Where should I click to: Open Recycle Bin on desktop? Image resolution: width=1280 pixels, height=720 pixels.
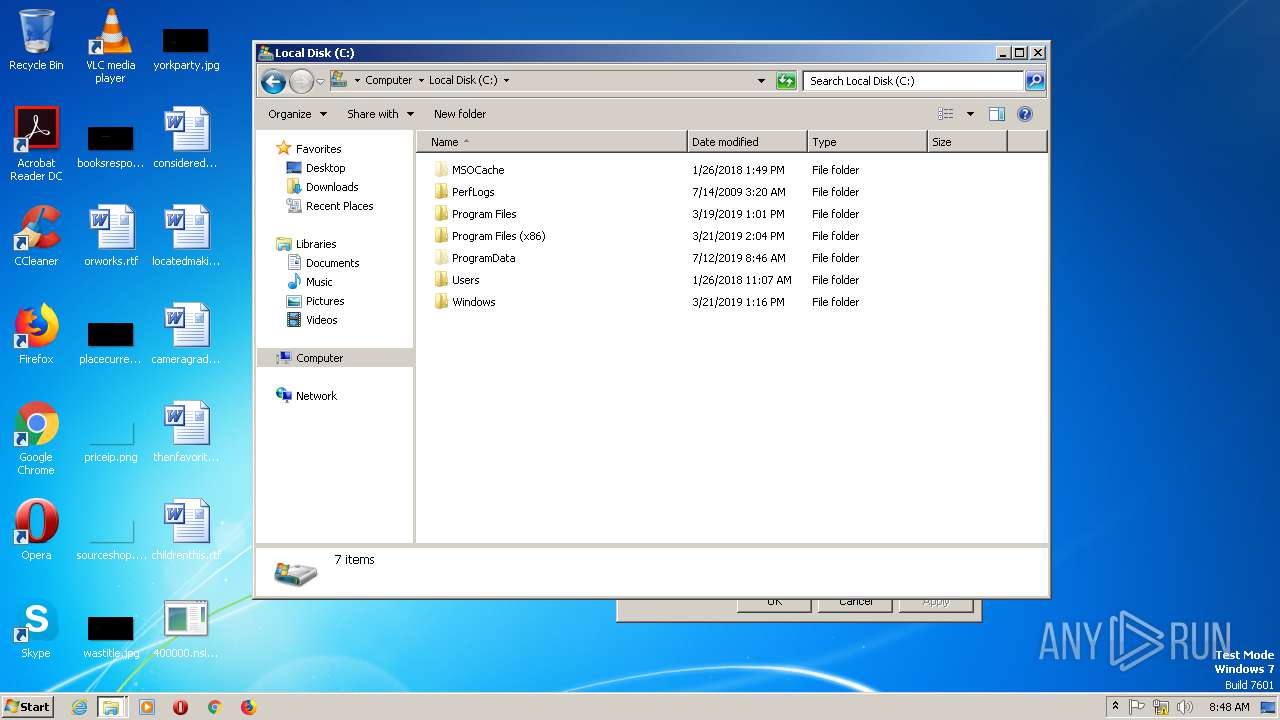tap(36, 40)
